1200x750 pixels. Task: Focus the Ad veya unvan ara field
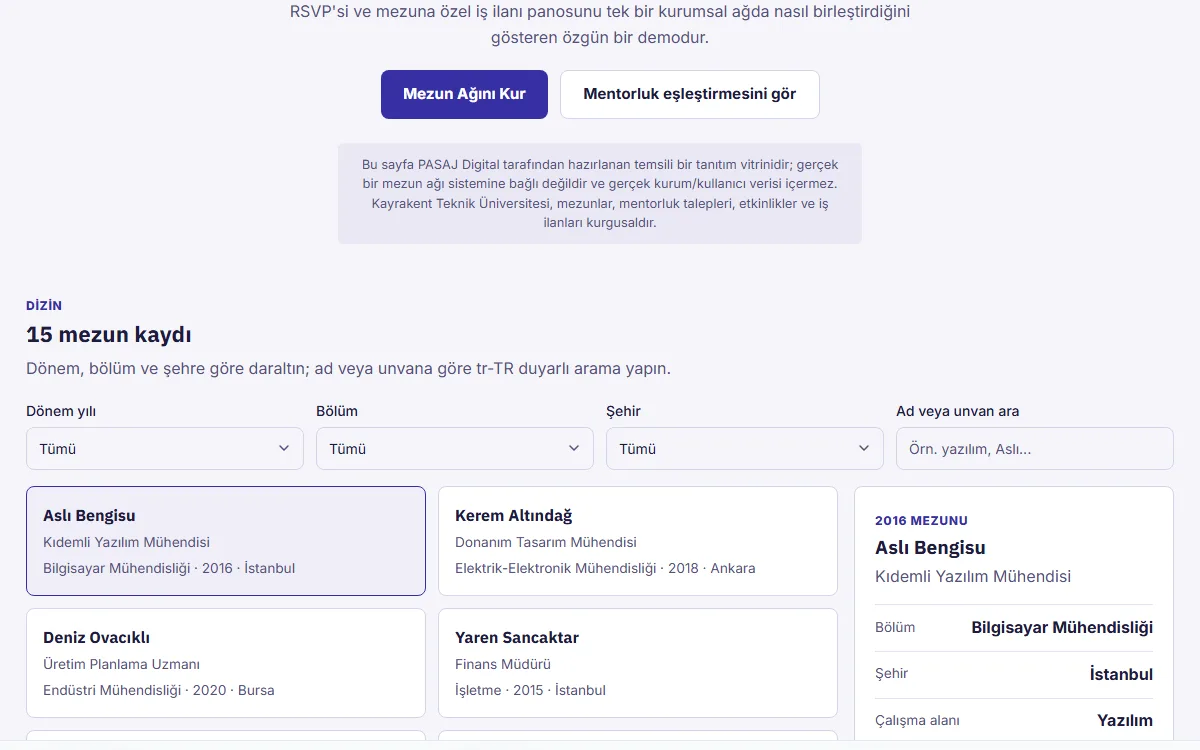pyautogui.click(x=1035, y=449)
